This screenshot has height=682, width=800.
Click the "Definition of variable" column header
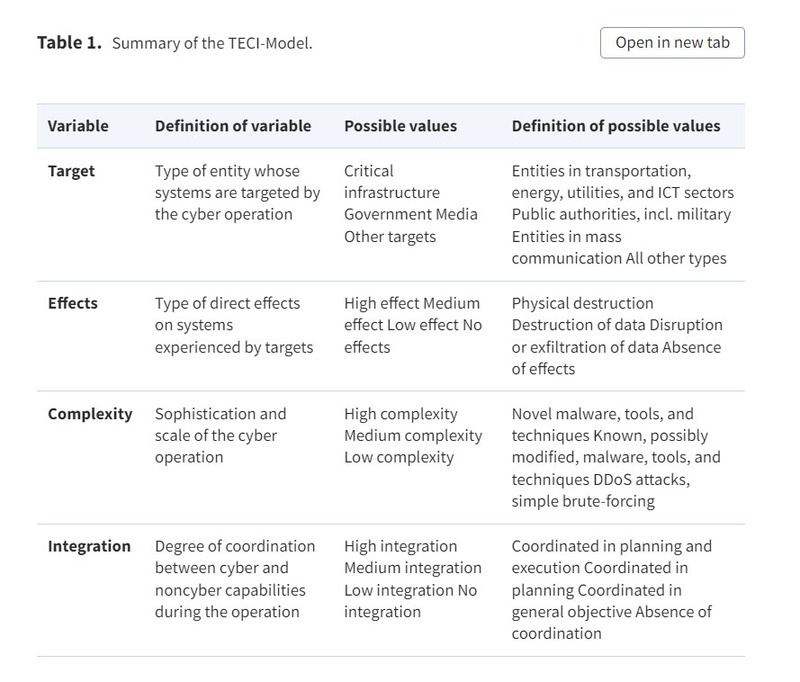pyautogui.click(x=232, y=126)
